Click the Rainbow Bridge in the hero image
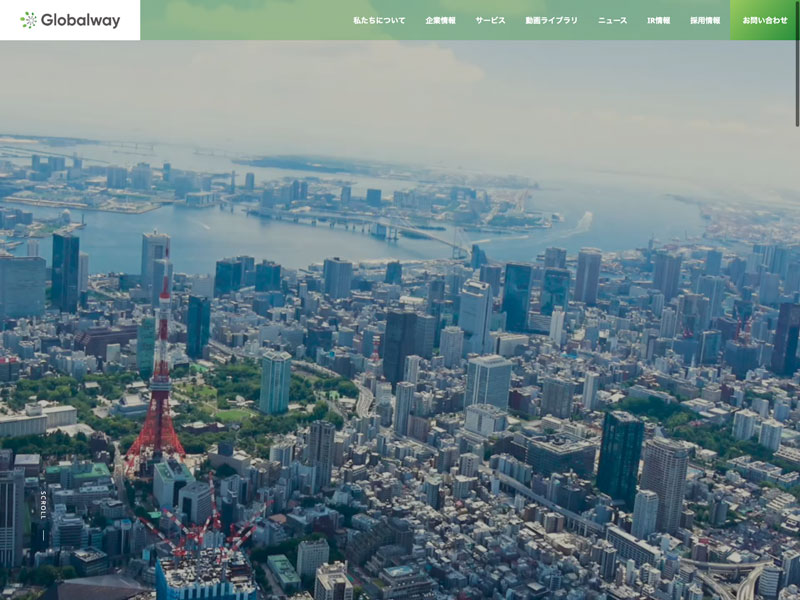This screenshot has width=800, height=600. (x=420, y=235)
